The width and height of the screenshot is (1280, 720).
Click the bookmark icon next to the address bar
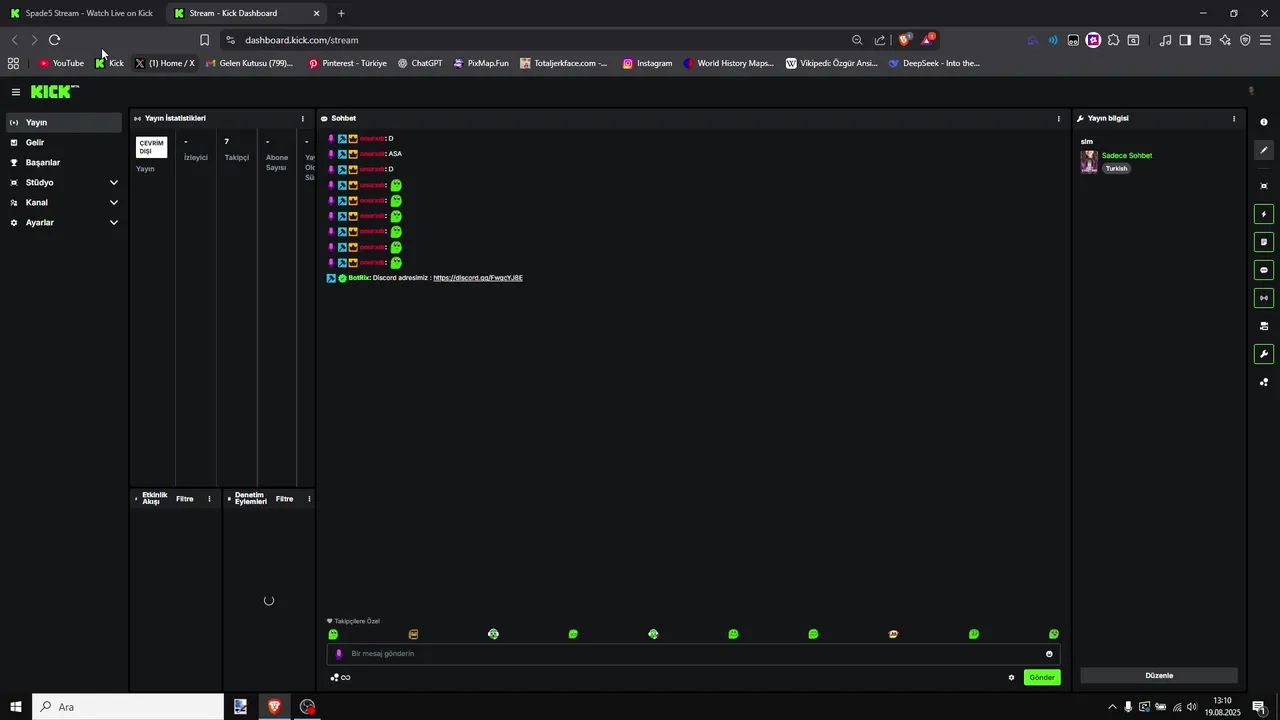pyautogui.click(x=204, y=40)
